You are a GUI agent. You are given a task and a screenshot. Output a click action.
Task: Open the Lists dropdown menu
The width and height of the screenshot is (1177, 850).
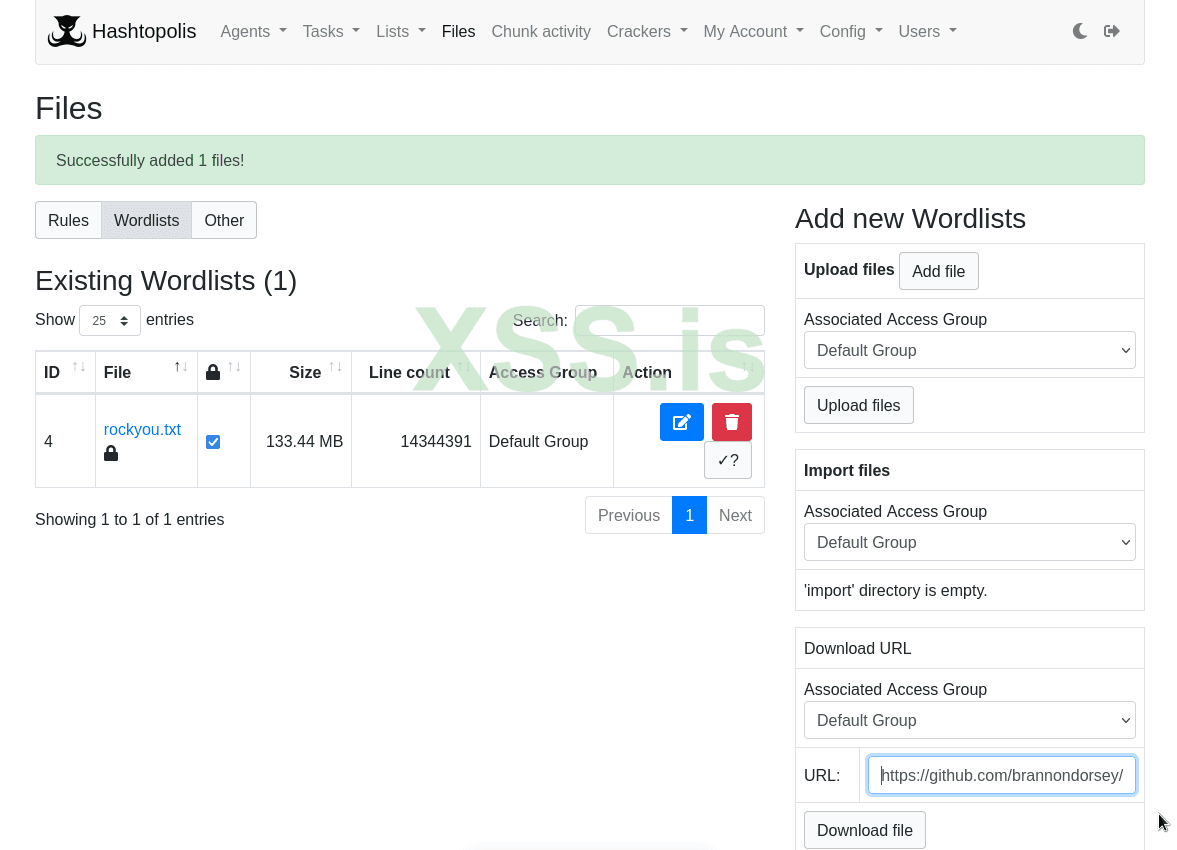click(401, 32)
